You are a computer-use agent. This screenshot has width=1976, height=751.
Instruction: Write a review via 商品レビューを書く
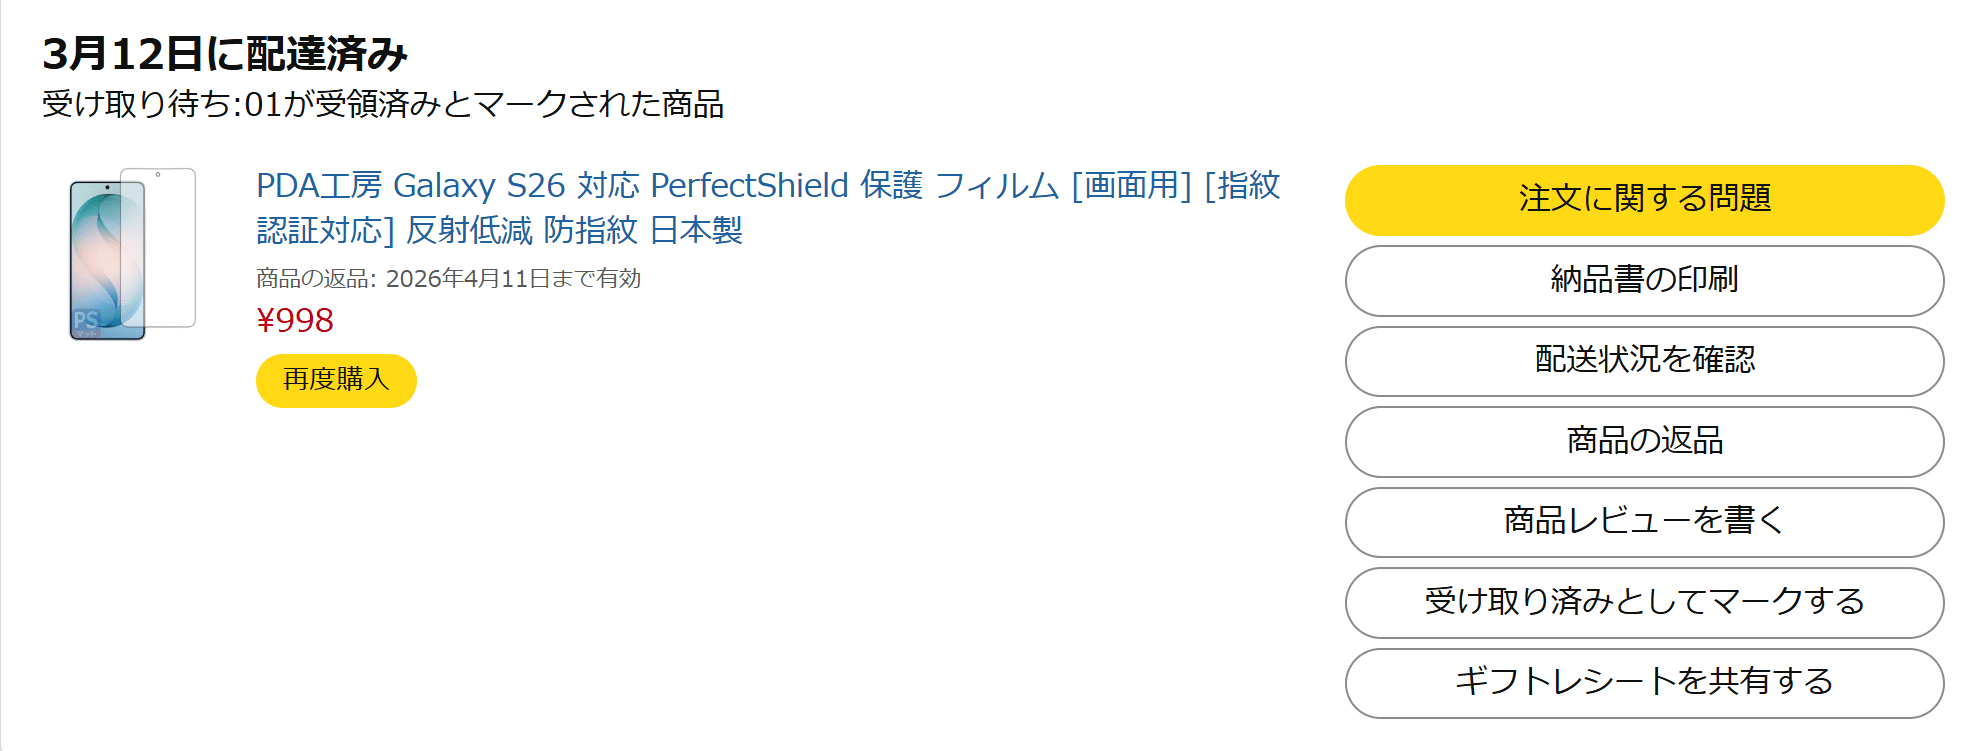[1644, 522]
